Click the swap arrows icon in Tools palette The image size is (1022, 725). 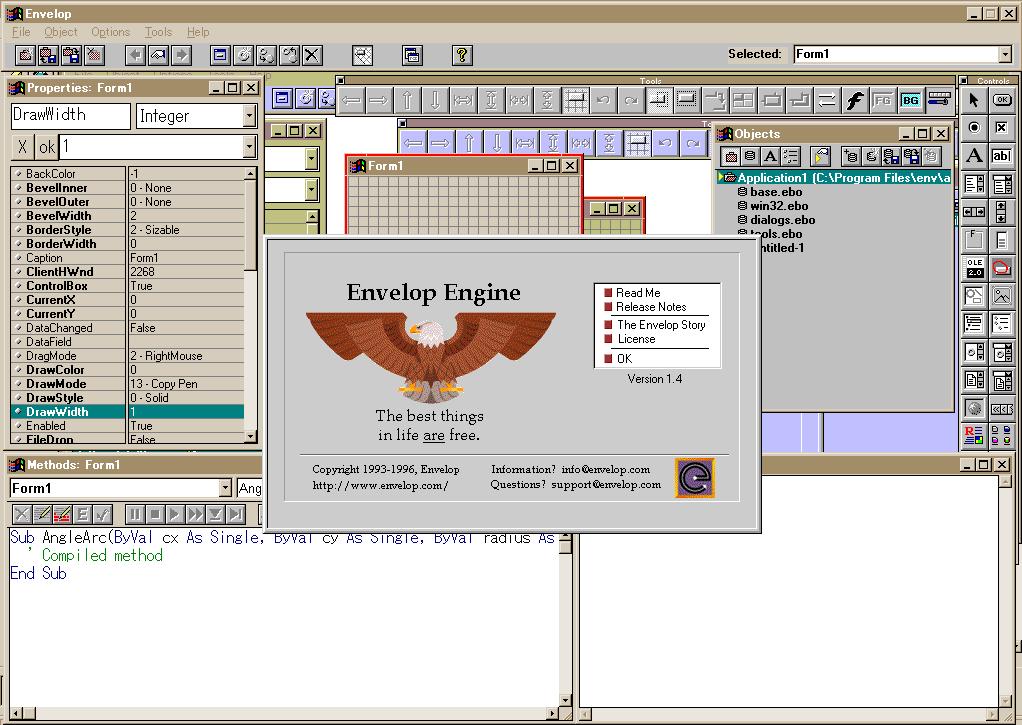coord(826,100)
